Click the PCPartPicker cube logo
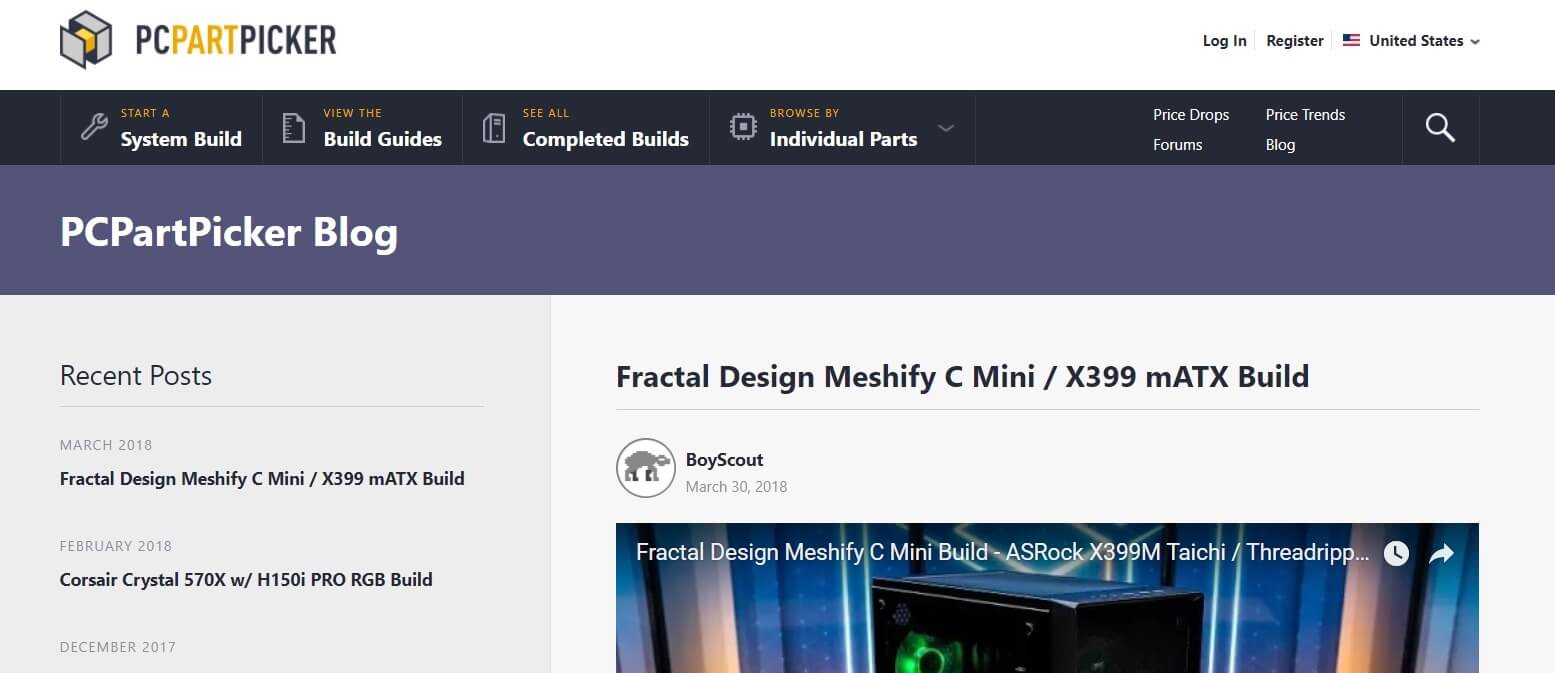The width and height of the screenshot is (1555, 673). (x=86, y=40)
